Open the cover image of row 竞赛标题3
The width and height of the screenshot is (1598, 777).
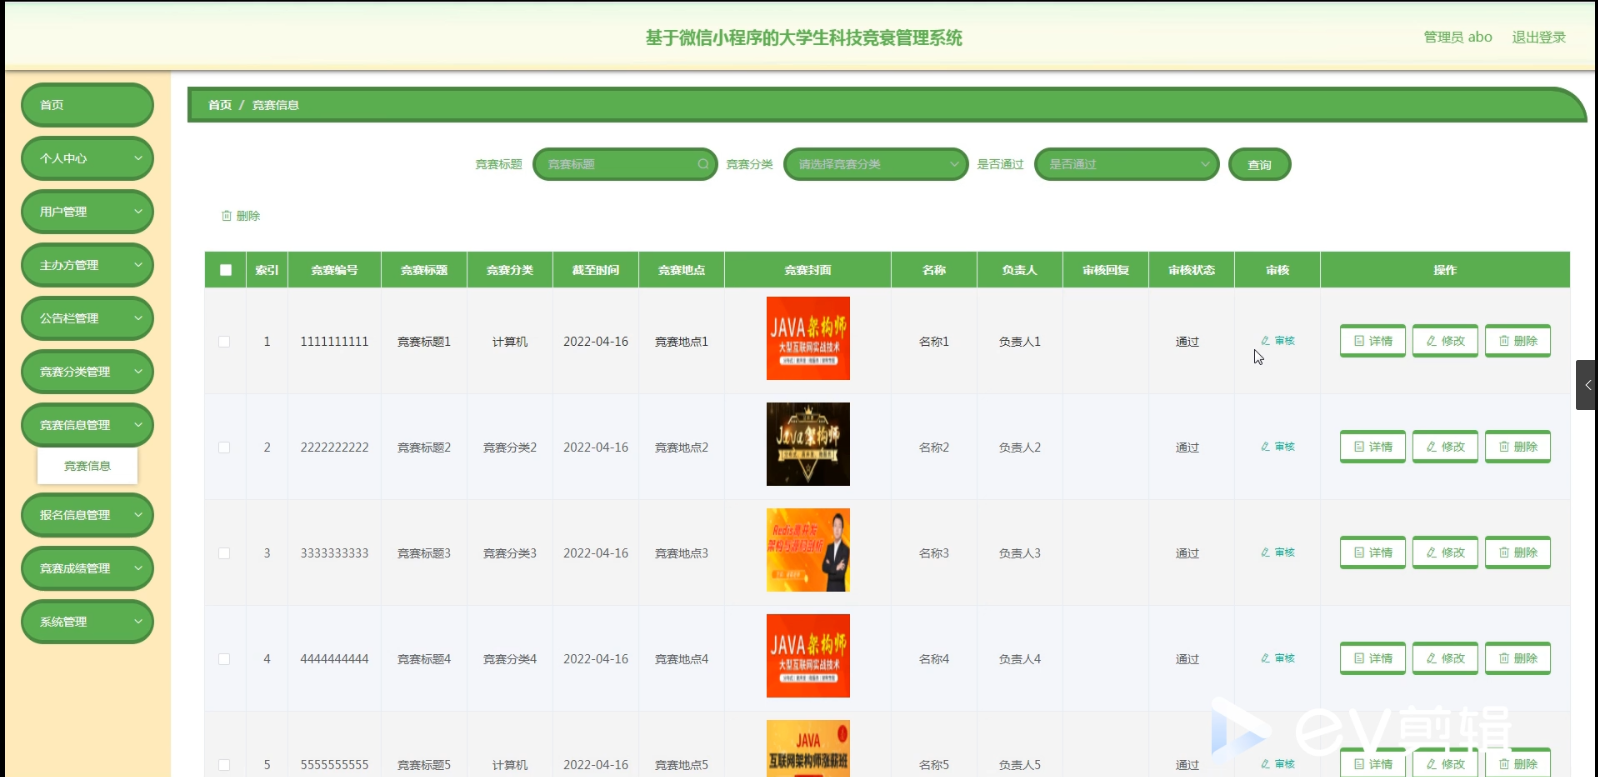click(808, 550)
